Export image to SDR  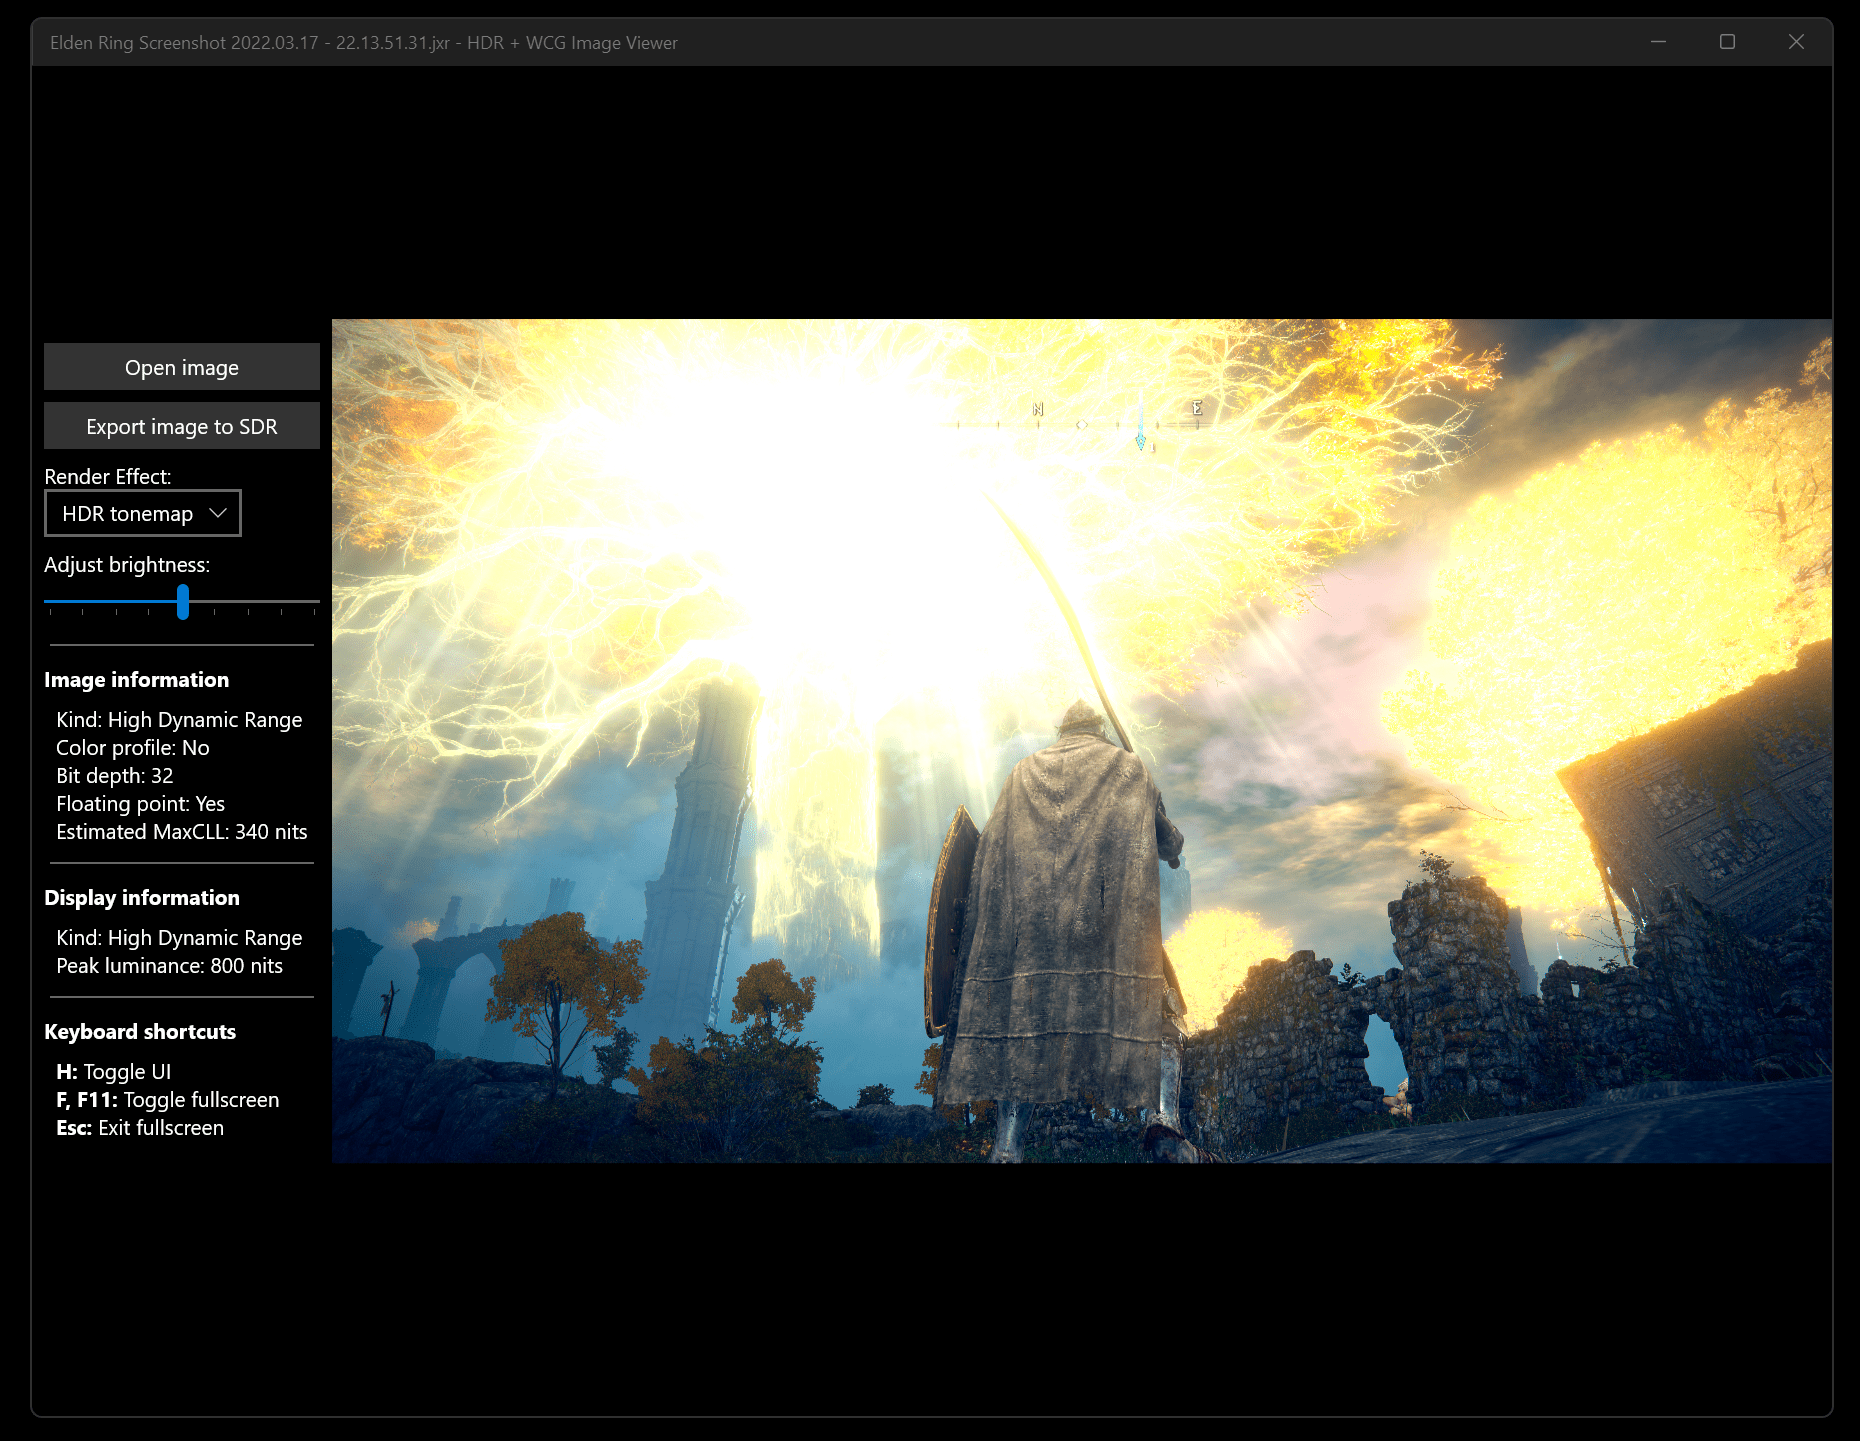182,426
